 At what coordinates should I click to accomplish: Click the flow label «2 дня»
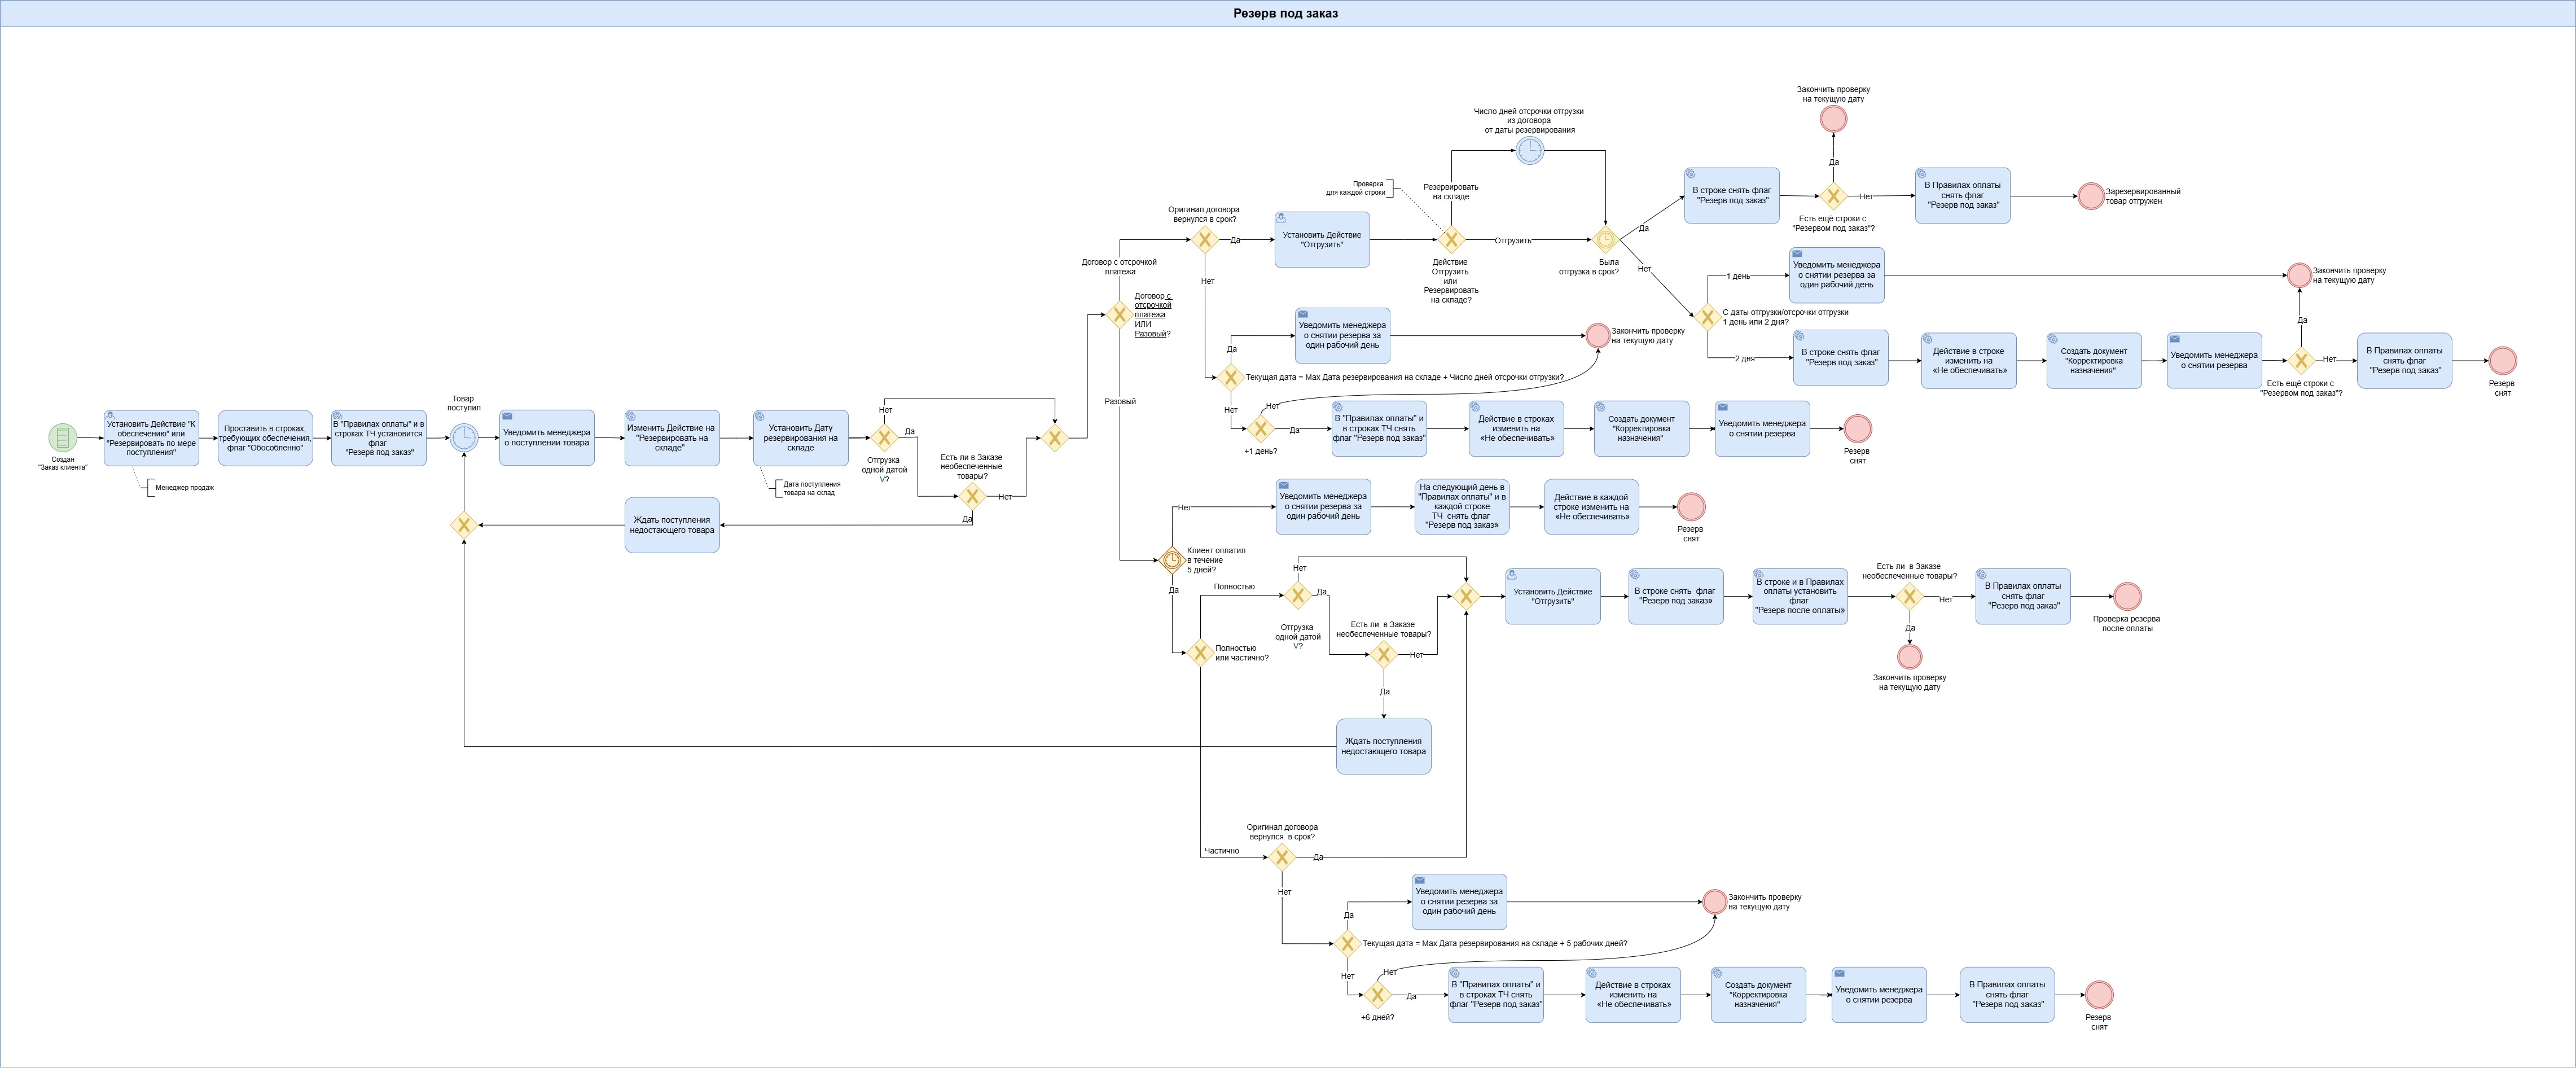click(x=1744, y=359)
